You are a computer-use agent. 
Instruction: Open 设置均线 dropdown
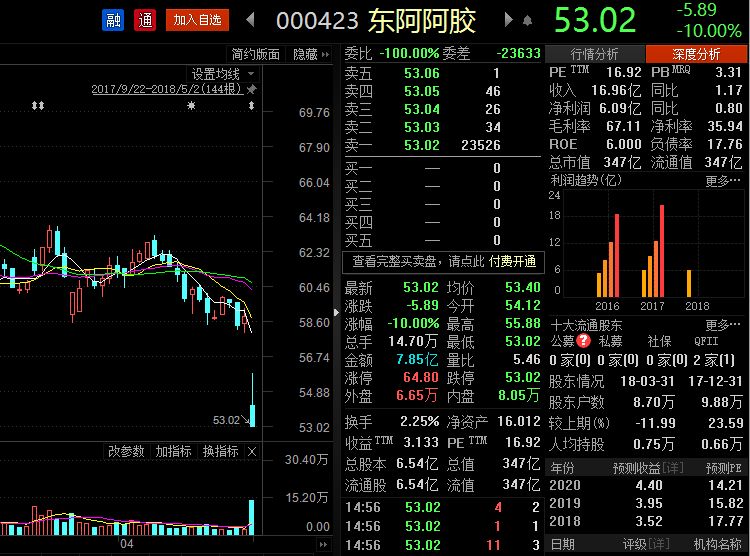223,74
